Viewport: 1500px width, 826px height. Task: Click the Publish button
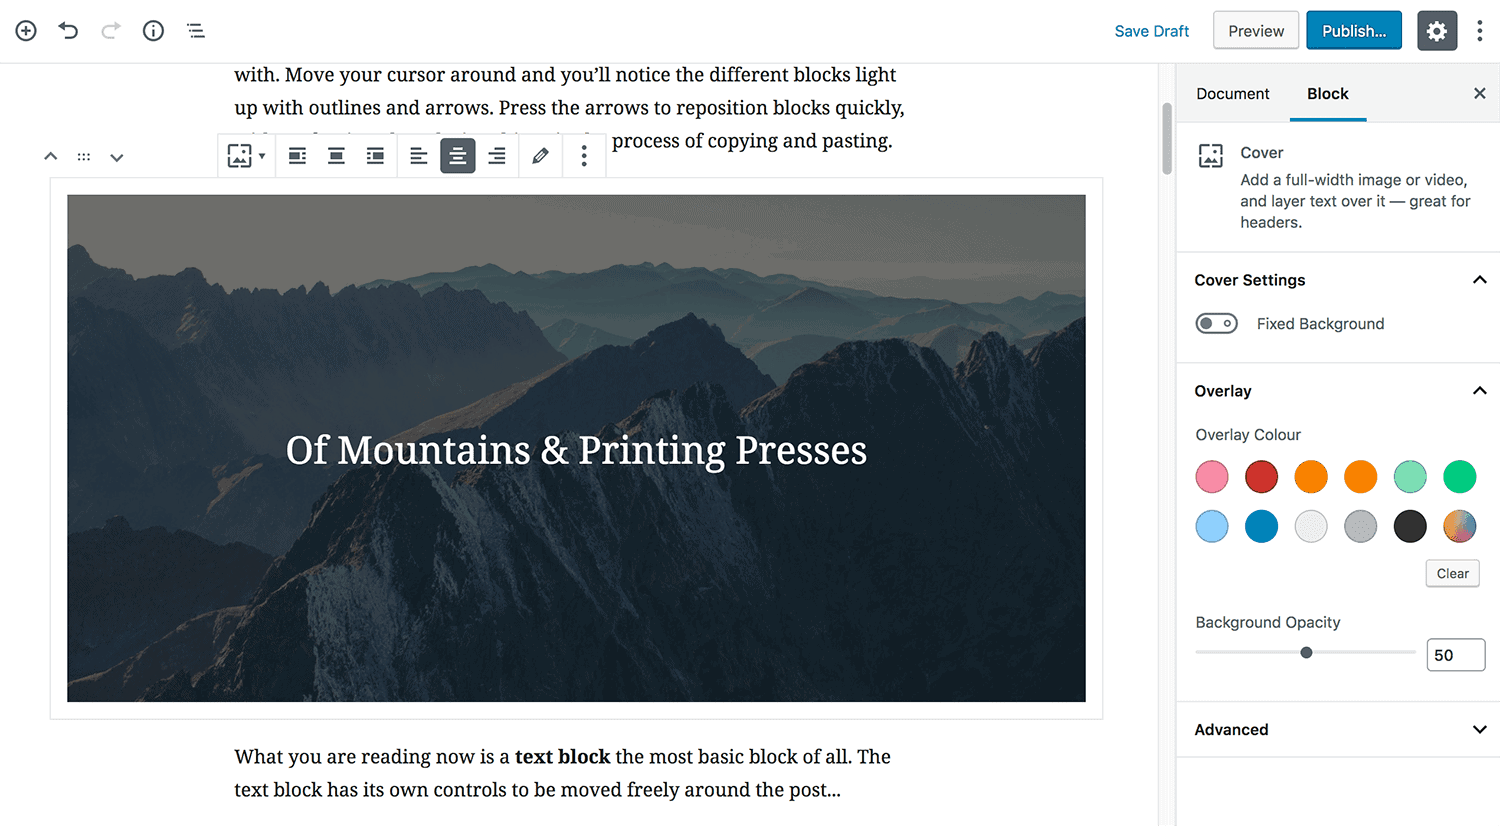point(1353,31)
